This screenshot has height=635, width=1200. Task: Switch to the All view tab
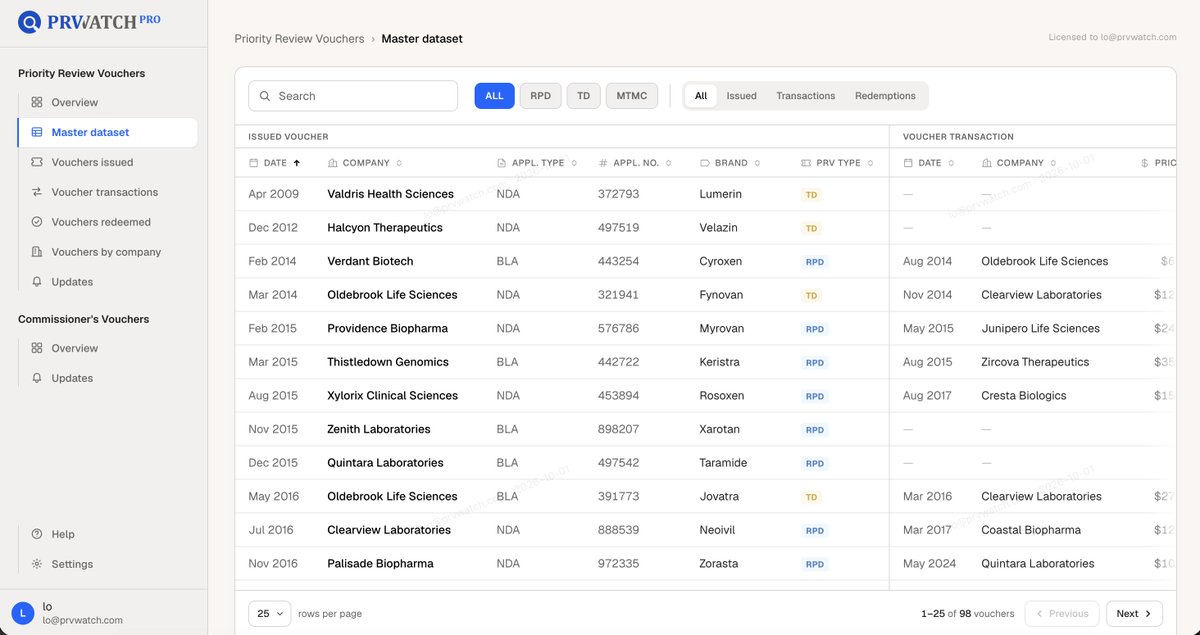click(701, 96)
